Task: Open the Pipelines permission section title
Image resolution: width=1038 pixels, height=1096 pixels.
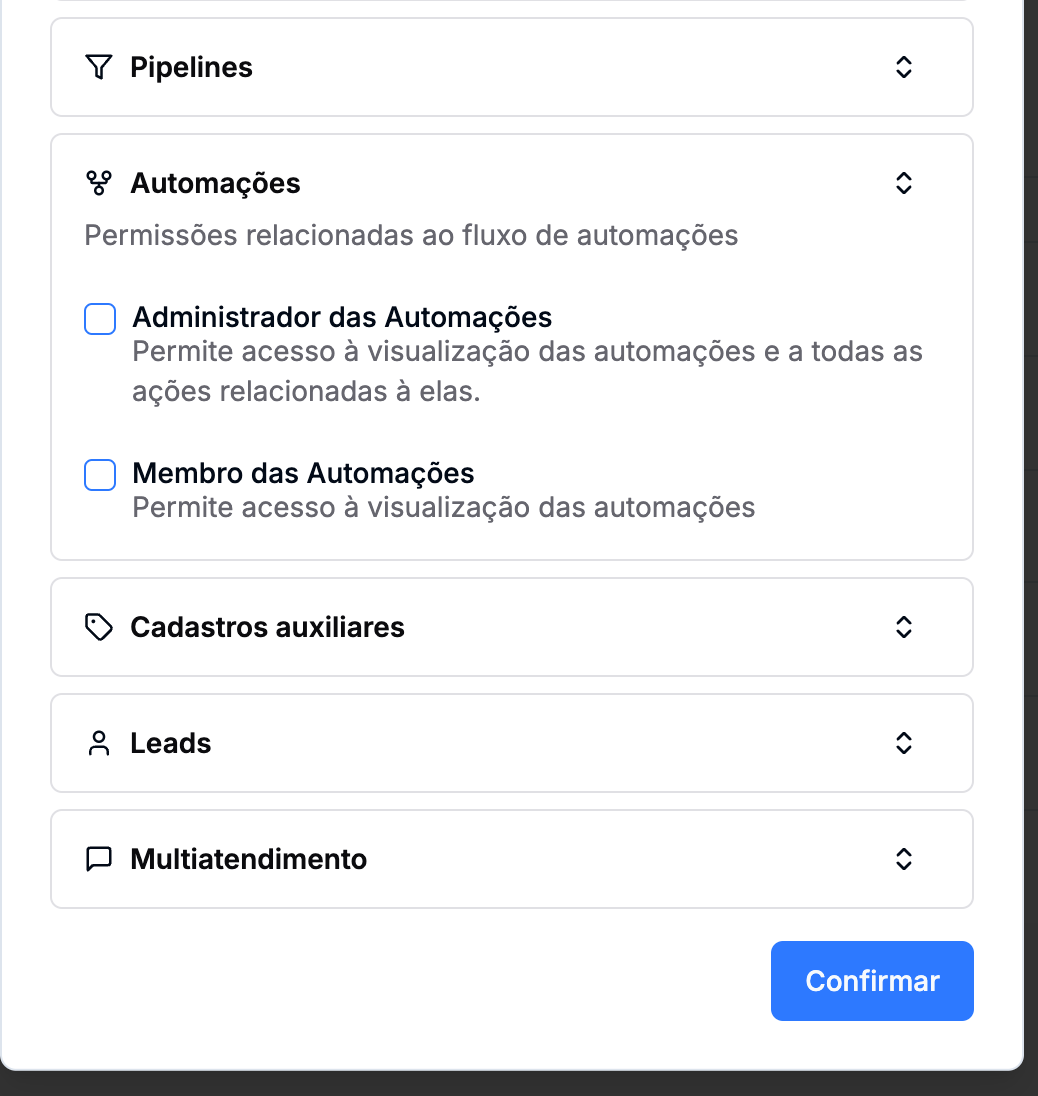Action: (x=191, y=68)
